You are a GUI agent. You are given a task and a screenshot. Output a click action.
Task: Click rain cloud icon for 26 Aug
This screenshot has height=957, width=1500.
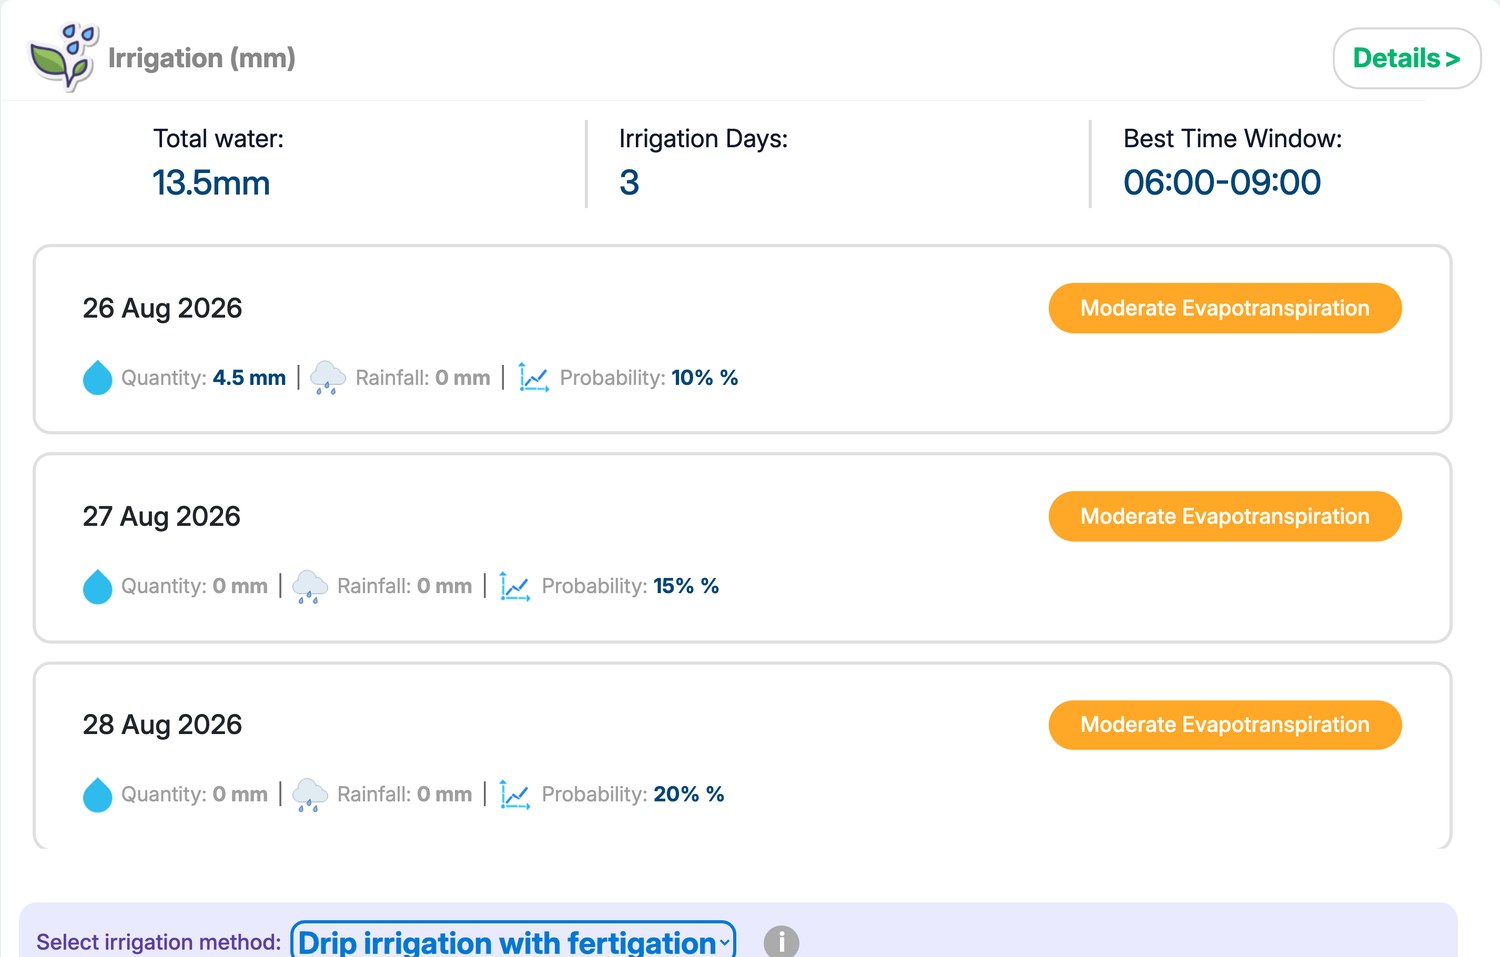click(328, 378)
